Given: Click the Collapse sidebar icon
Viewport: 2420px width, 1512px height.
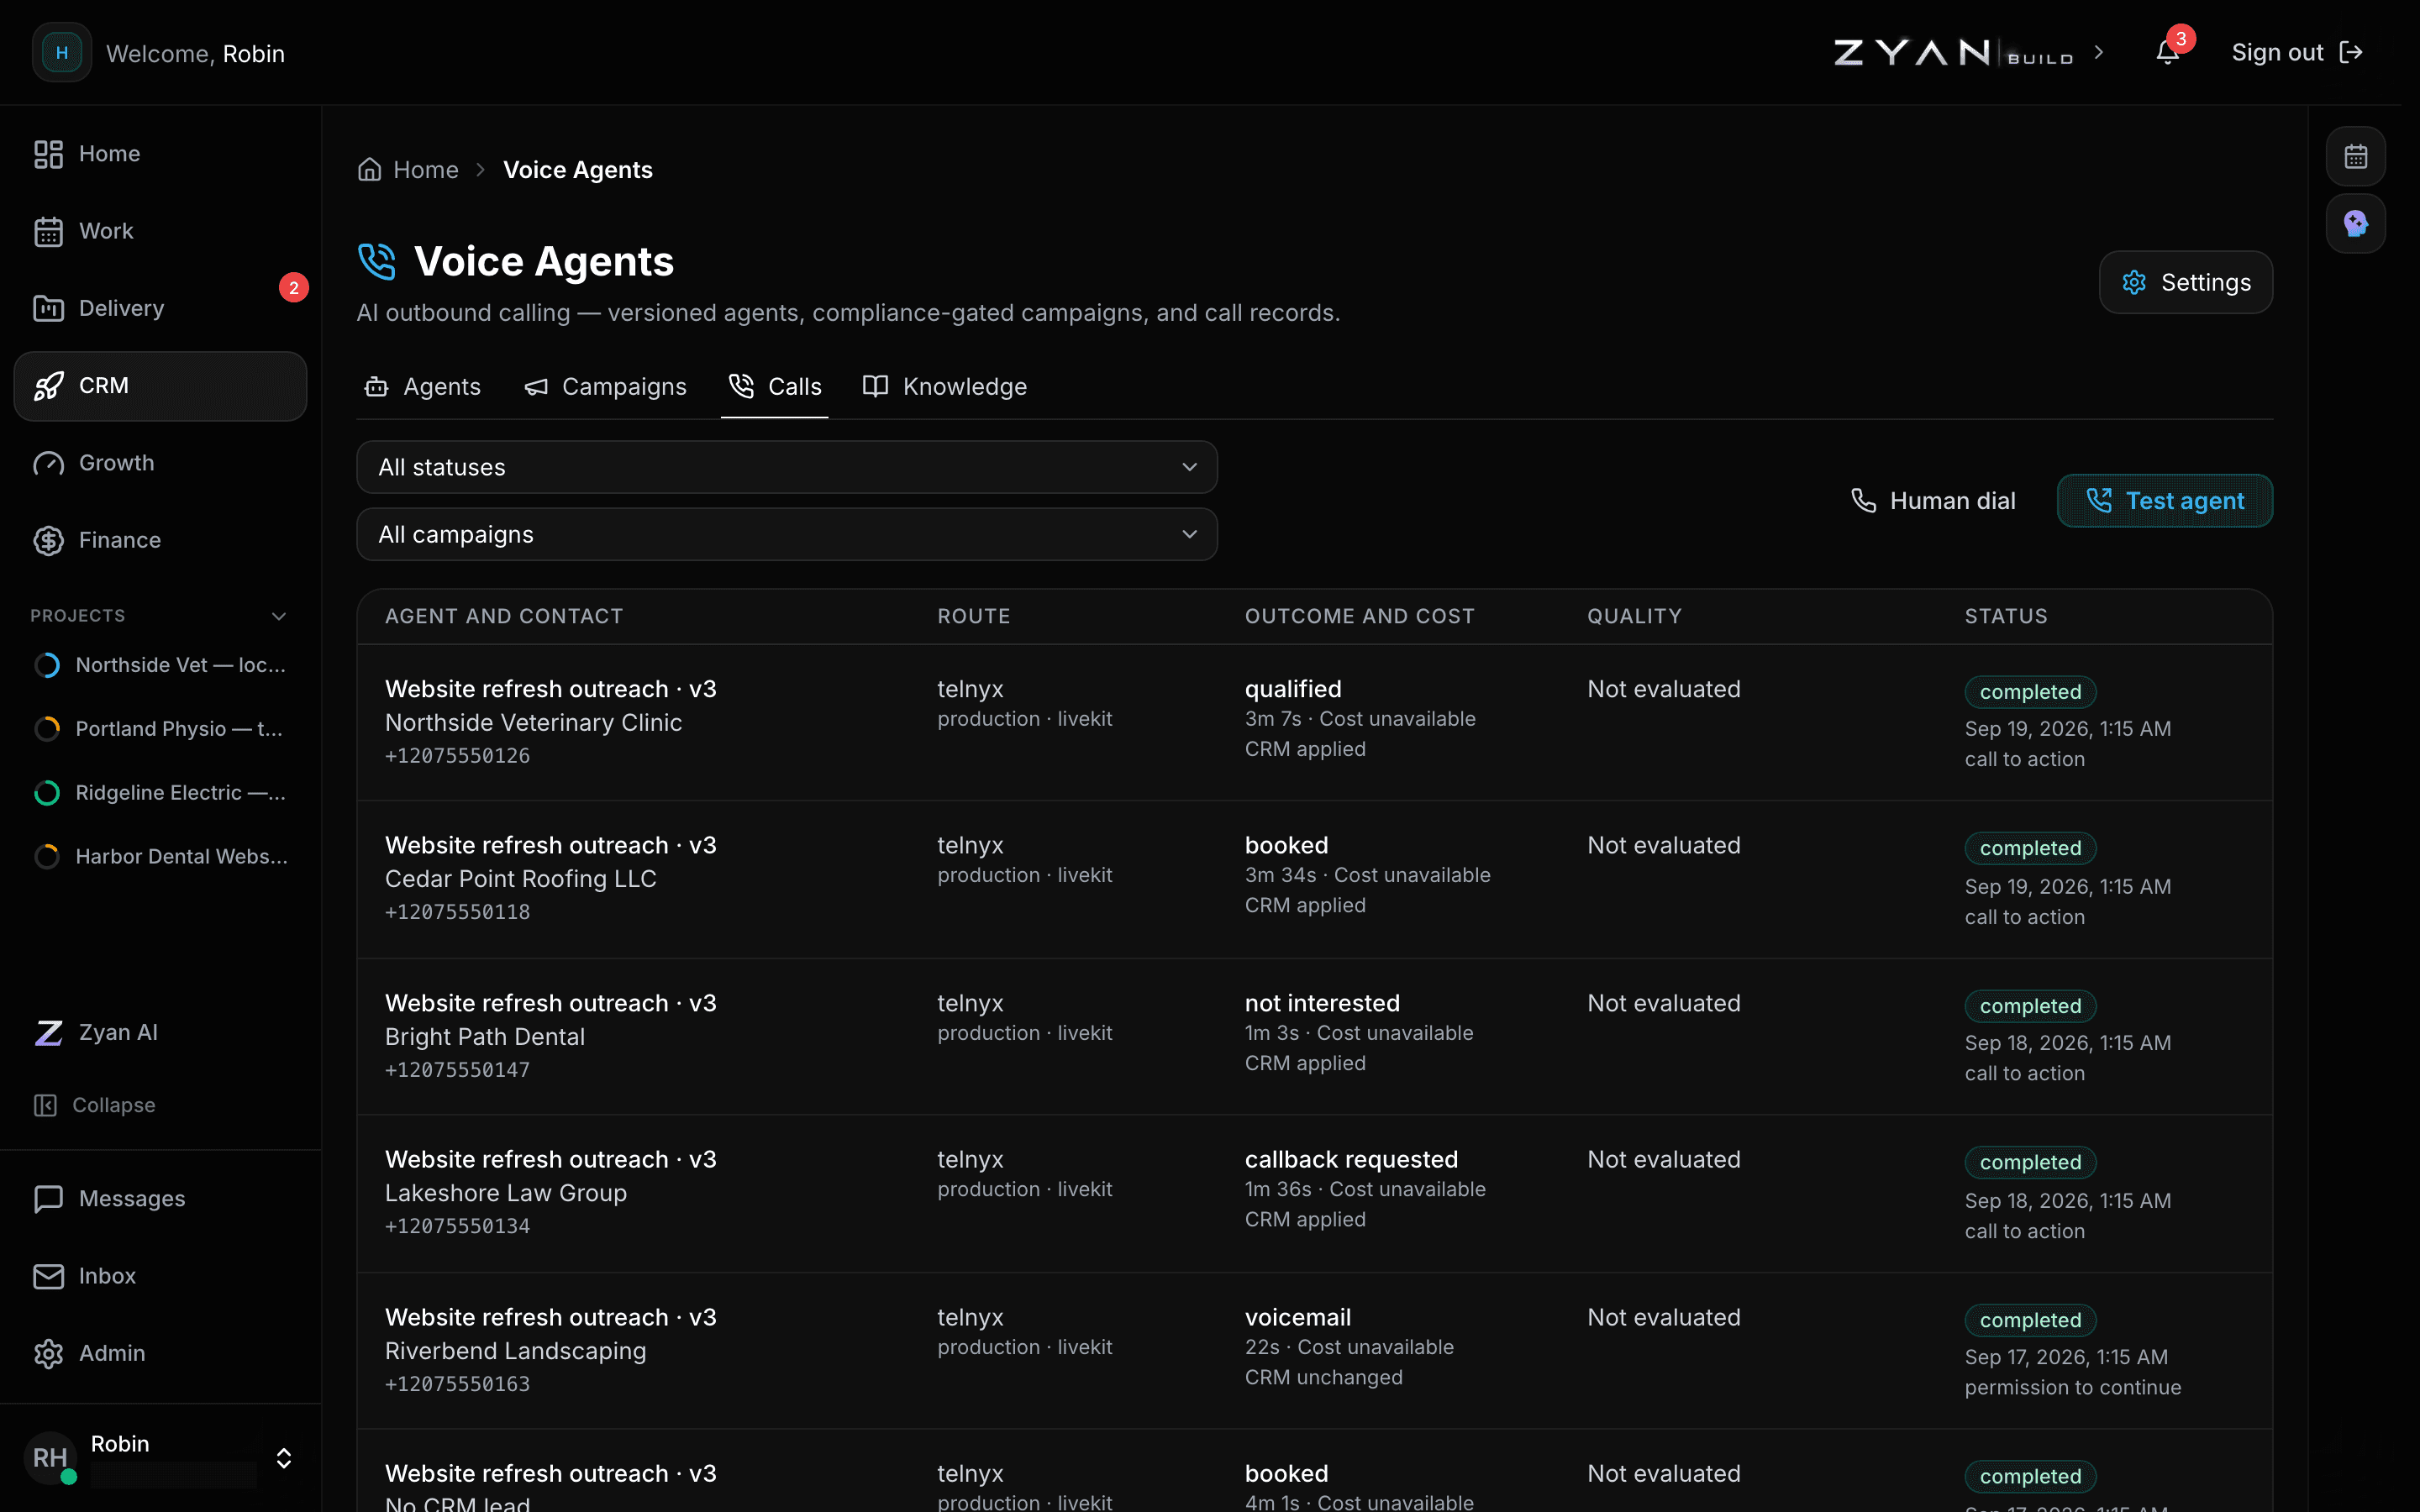Looking at the screenshot, I should (45, 1105).
